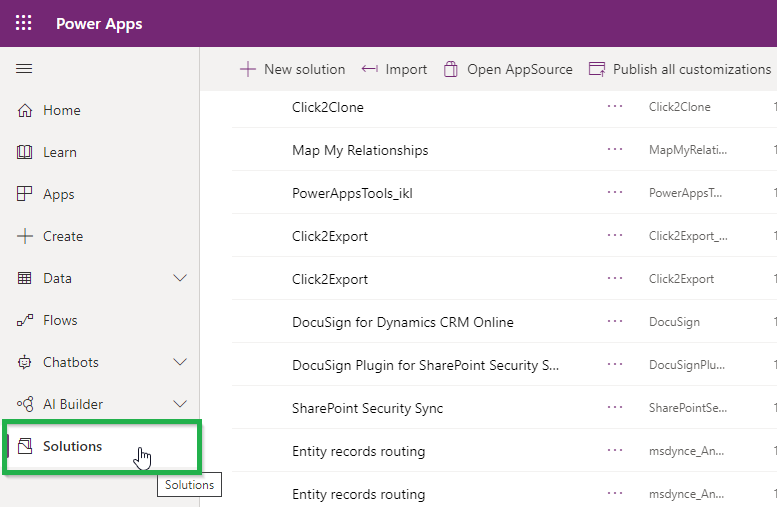The image size is (777, 507).
Task: Click Import in the command bar
Action: click(x=394, y=69)
